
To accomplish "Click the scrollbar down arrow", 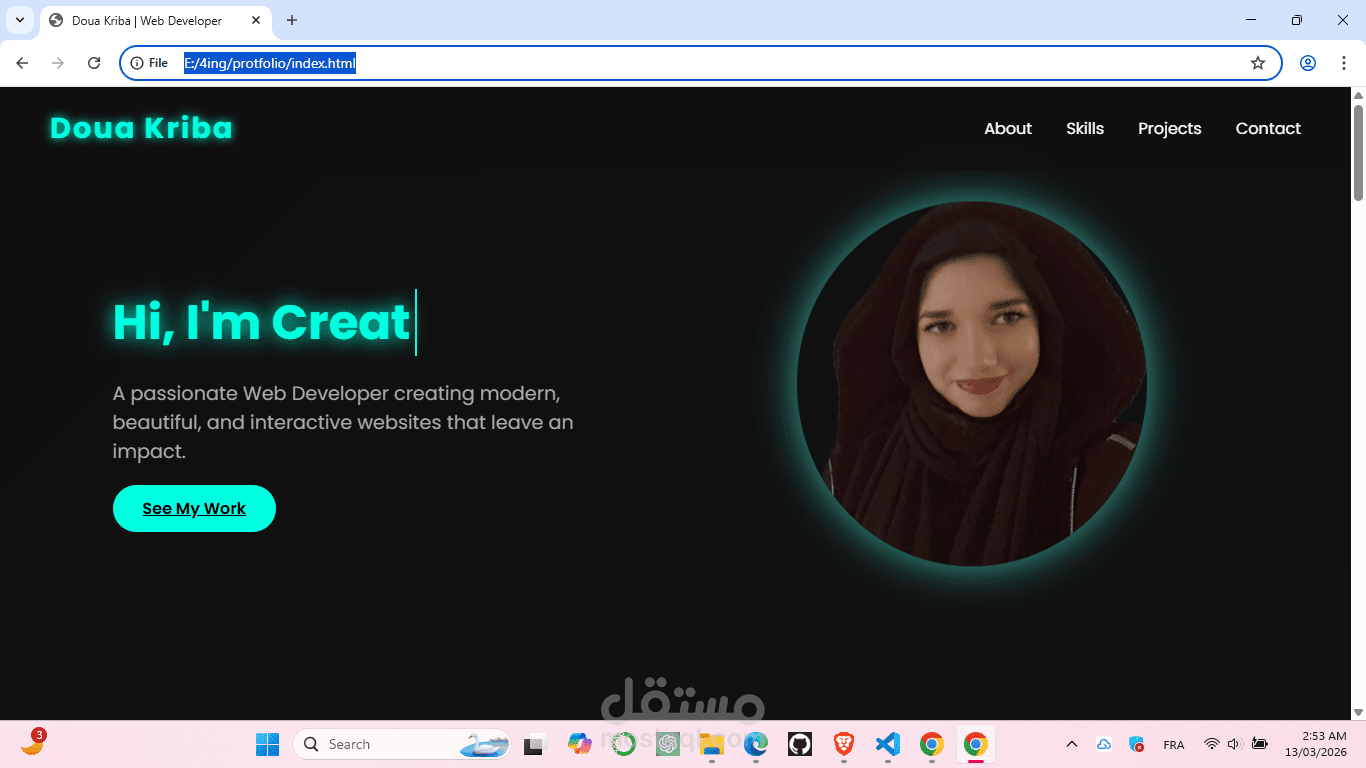I will coord(1358,712).
